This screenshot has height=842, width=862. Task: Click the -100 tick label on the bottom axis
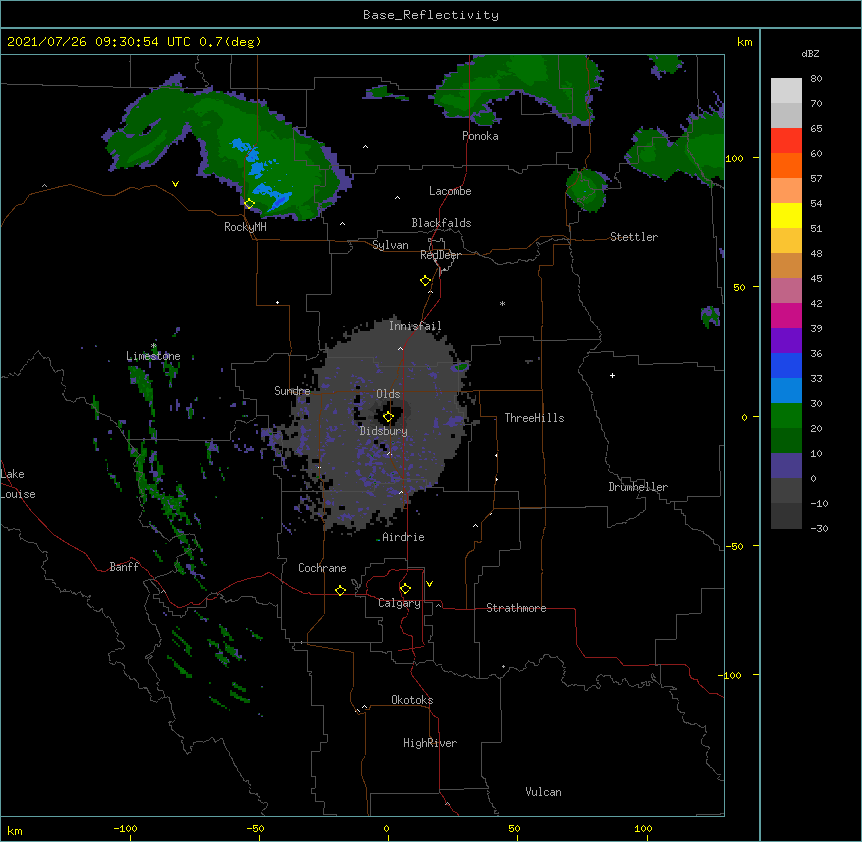[x=125, y=828]
